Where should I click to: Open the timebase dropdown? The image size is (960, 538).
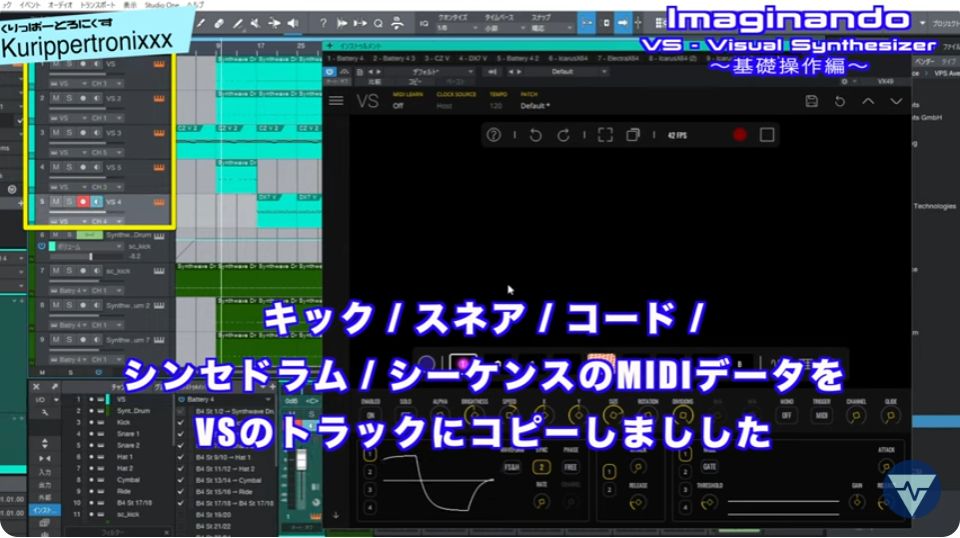(505, 28)
